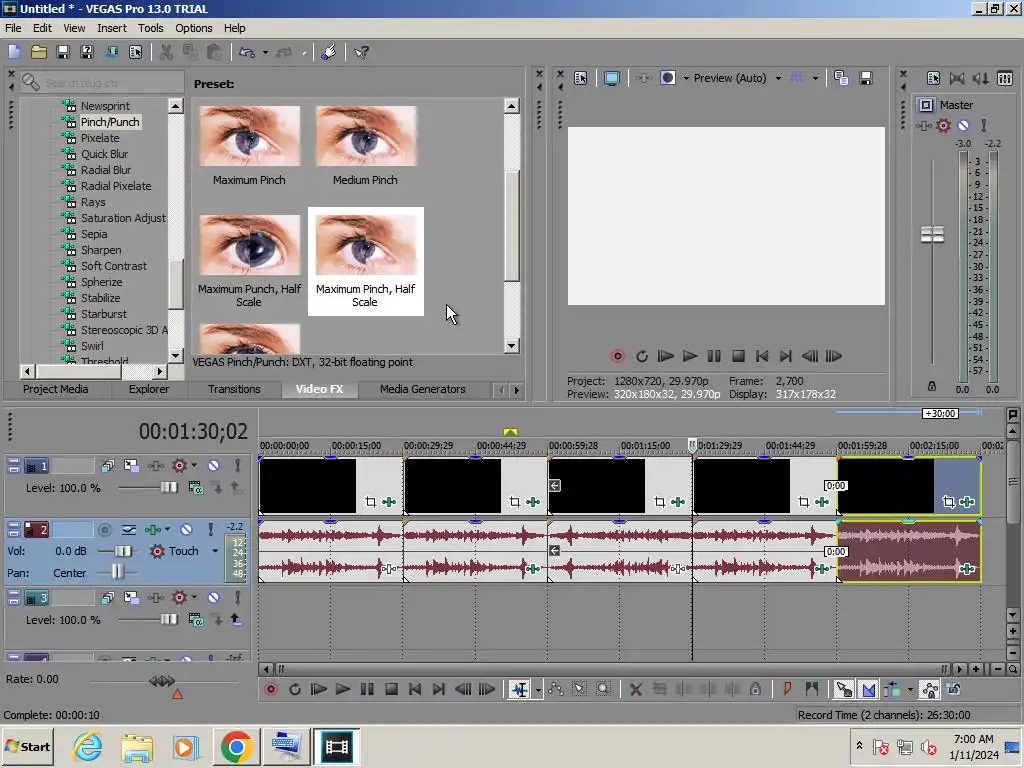Mute audio track 2
1024x768 pixels.
(x=187, y=530)
